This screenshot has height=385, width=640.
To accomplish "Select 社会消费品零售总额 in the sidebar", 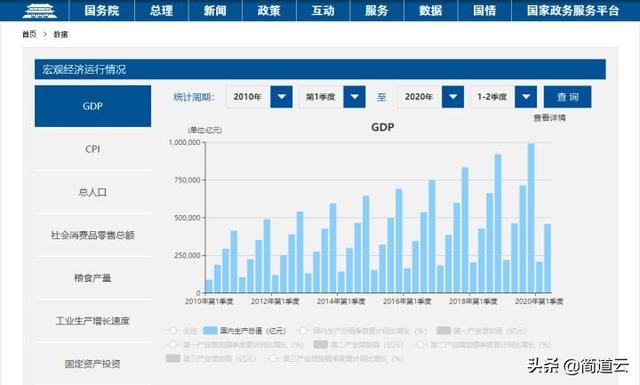I will 93,235.
